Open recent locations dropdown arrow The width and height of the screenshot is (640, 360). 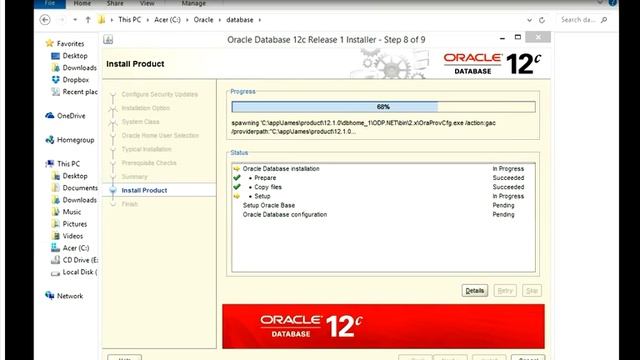coord(75,20)
